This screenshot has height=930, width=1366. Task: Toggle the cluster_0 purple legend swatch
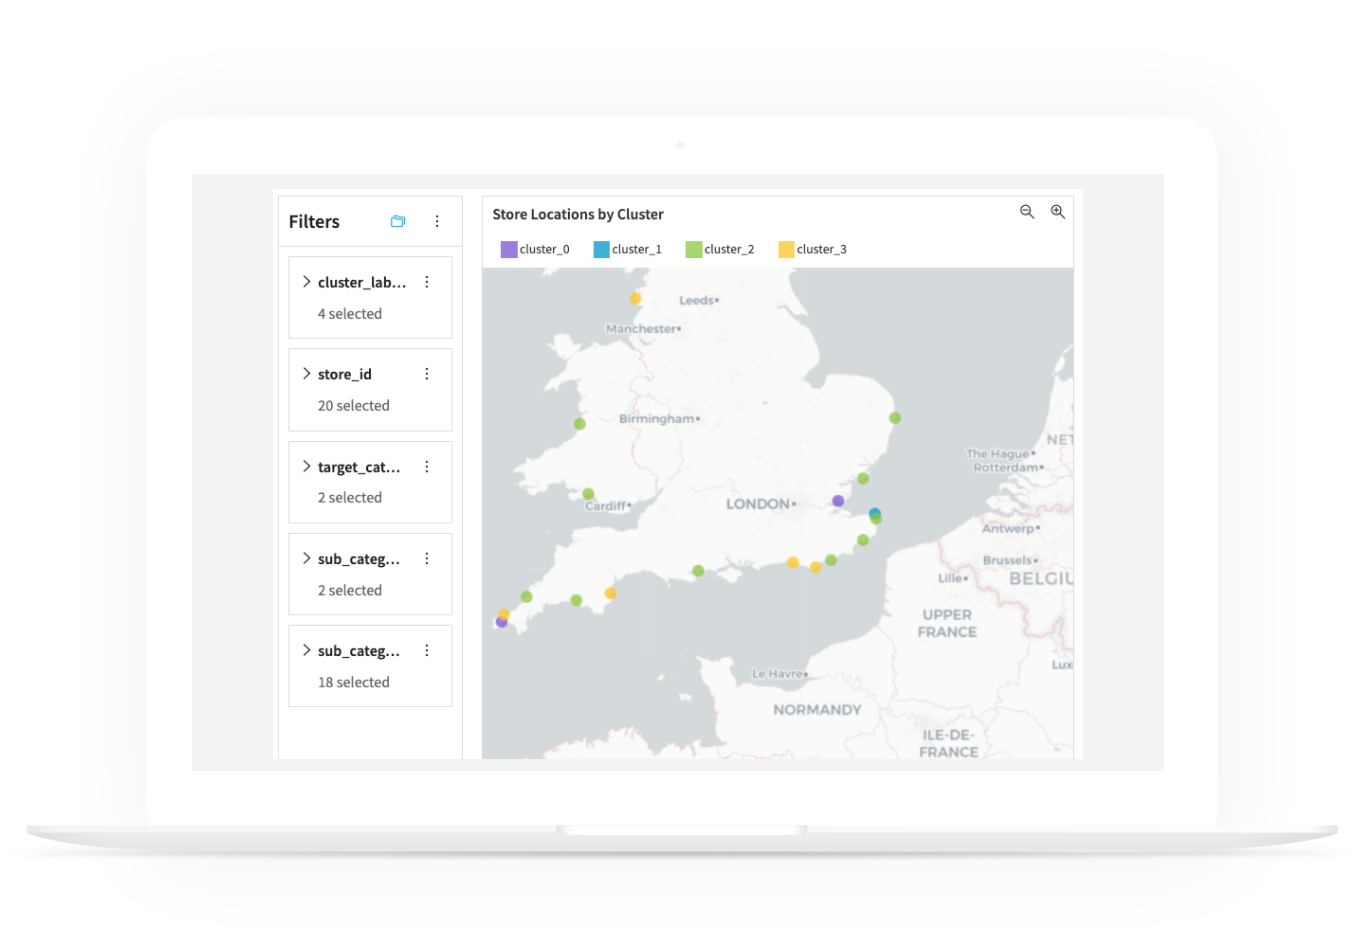click(x=509, y=249)
